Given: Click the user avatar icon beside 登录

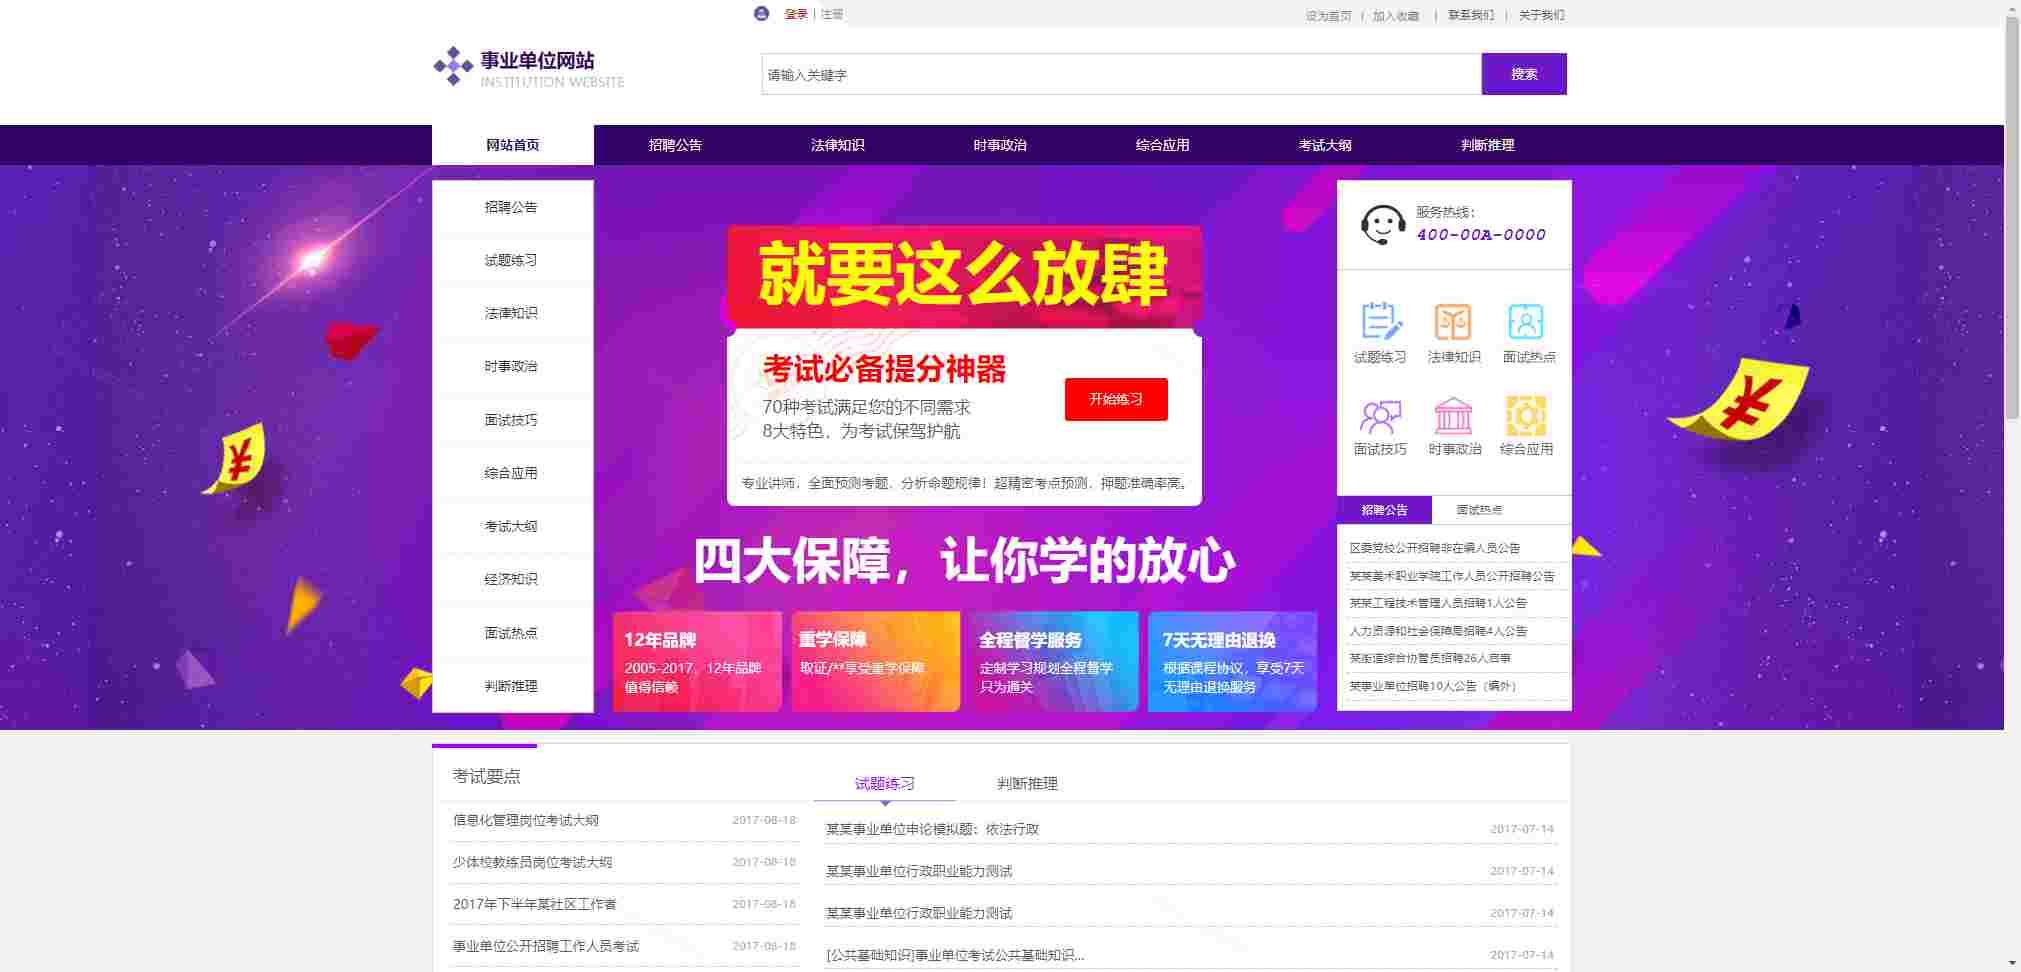Looking at the screenshot, I should pyautogui.click(x=761, y=14).
